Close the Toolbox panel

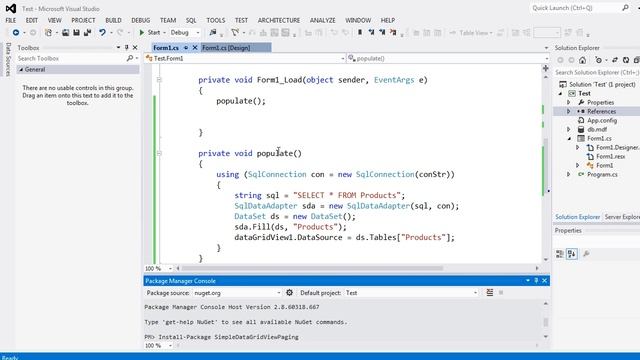point(135,47)
